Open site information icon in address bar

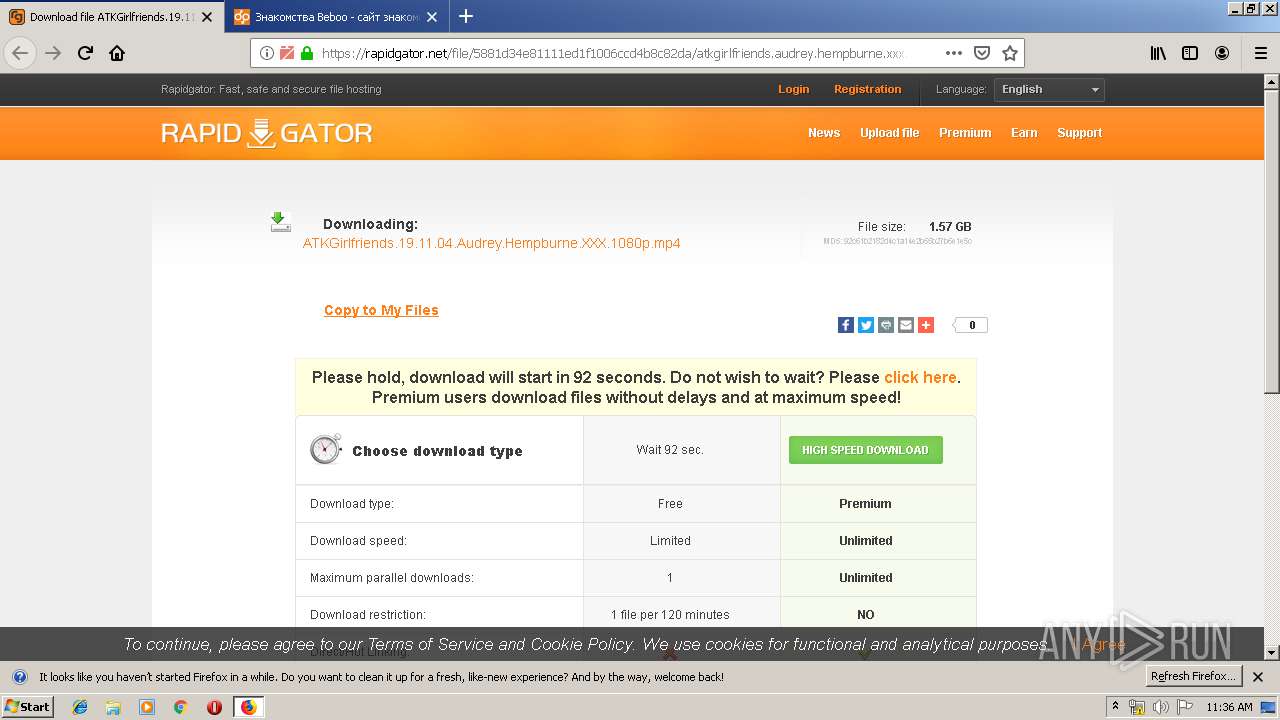[x=267, y=53]
